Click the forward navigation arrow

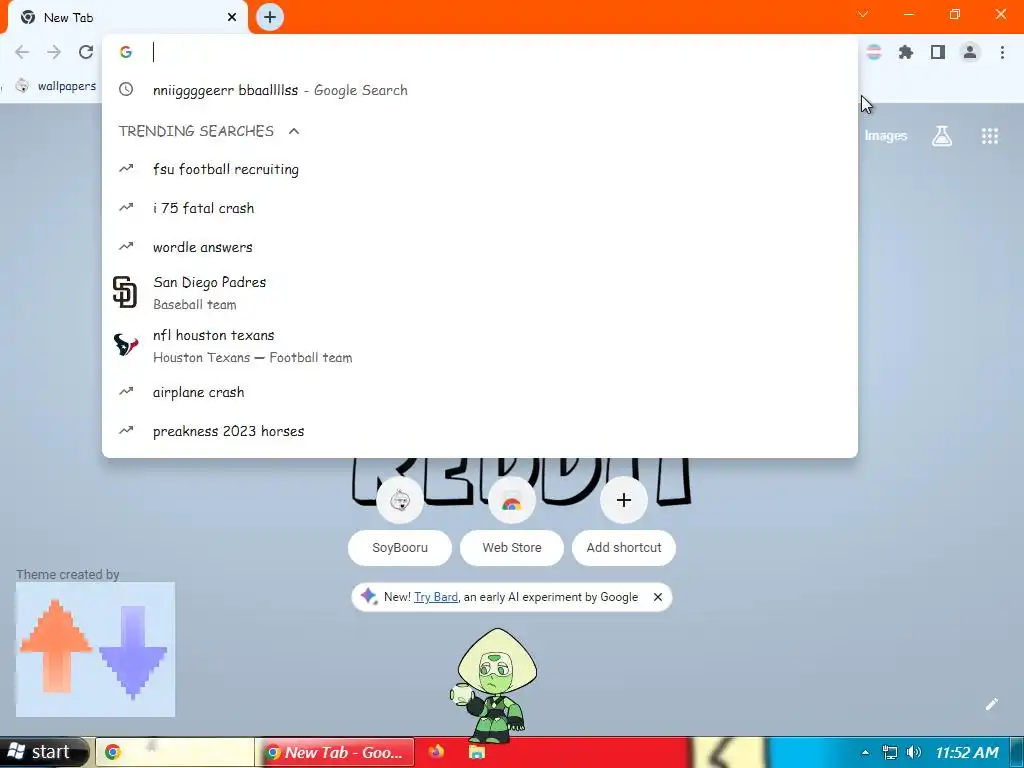click(54, 52)
